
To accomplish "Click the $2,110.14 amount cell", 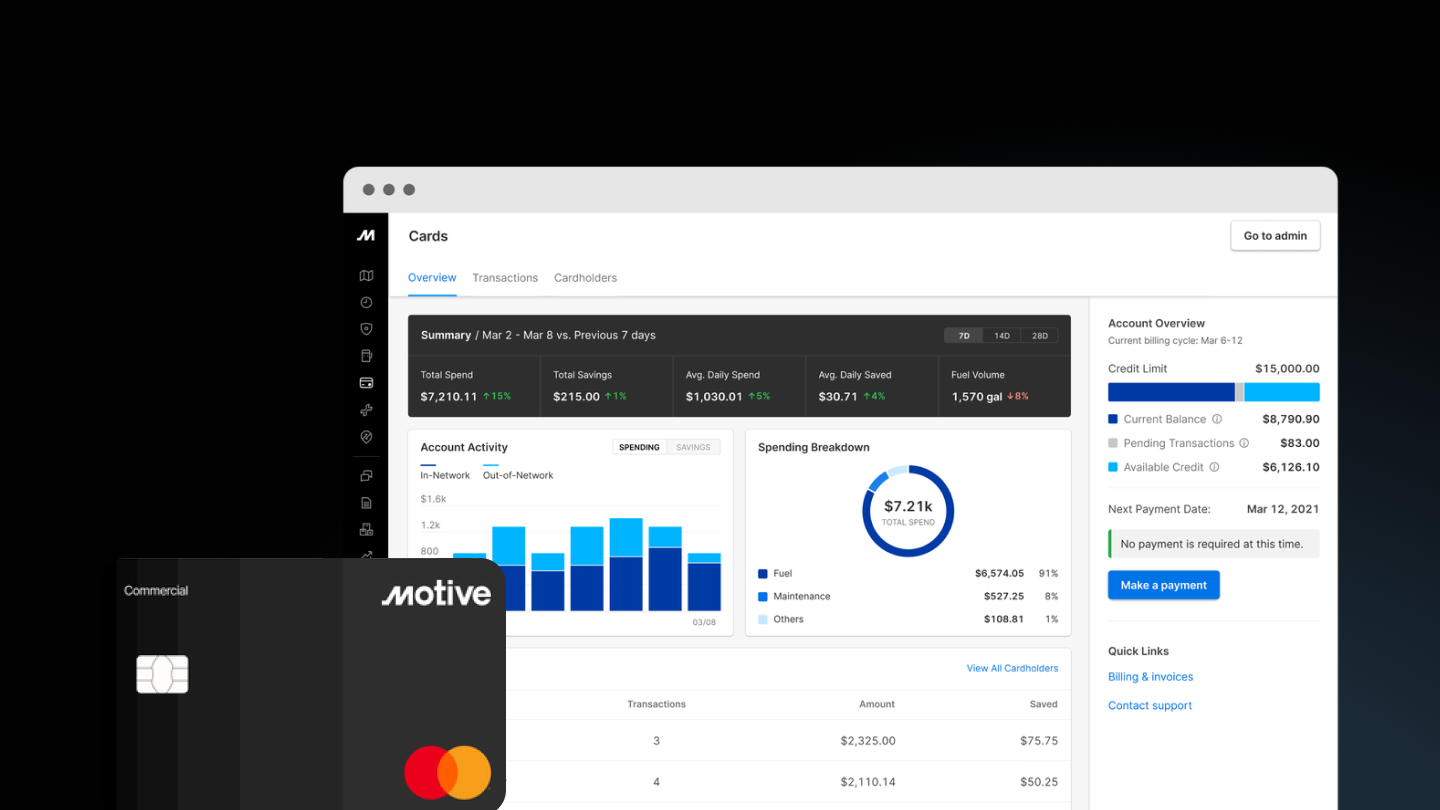I will 868,782.
